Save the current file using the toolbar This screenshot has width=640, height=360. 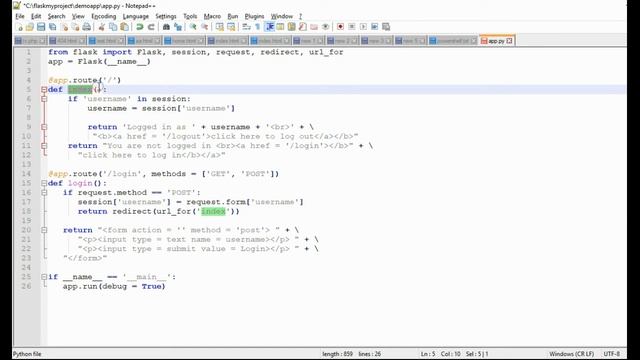41,27
